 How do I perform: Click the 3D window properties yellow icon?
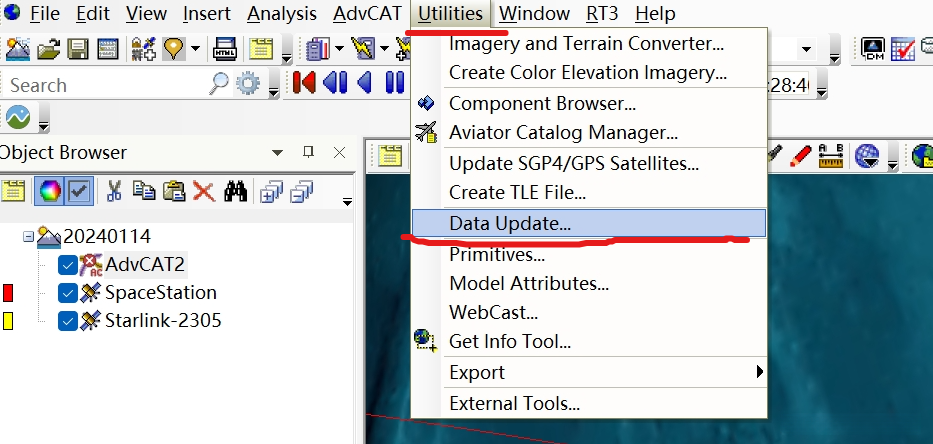[x=390, y=156]
